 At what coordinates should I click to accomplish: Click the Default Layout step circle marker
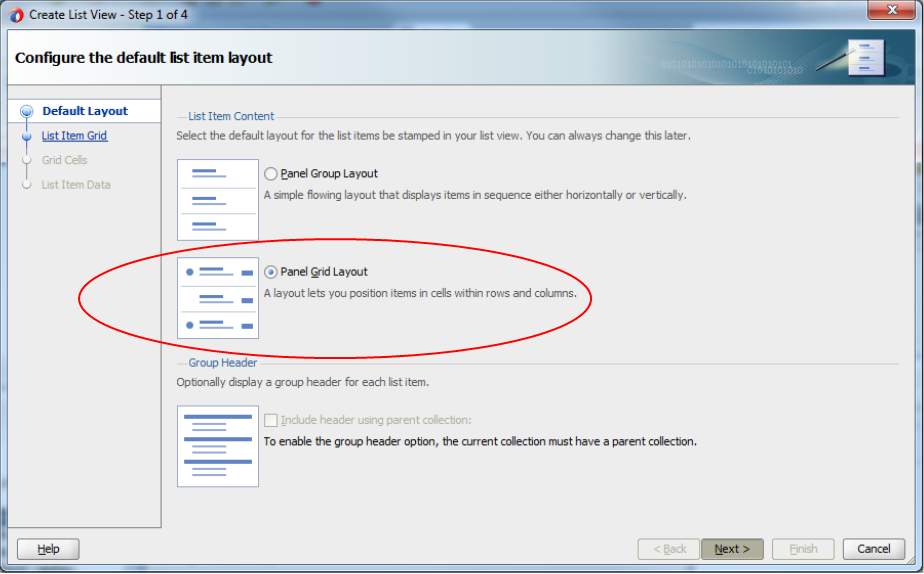(x=27, y=111)
